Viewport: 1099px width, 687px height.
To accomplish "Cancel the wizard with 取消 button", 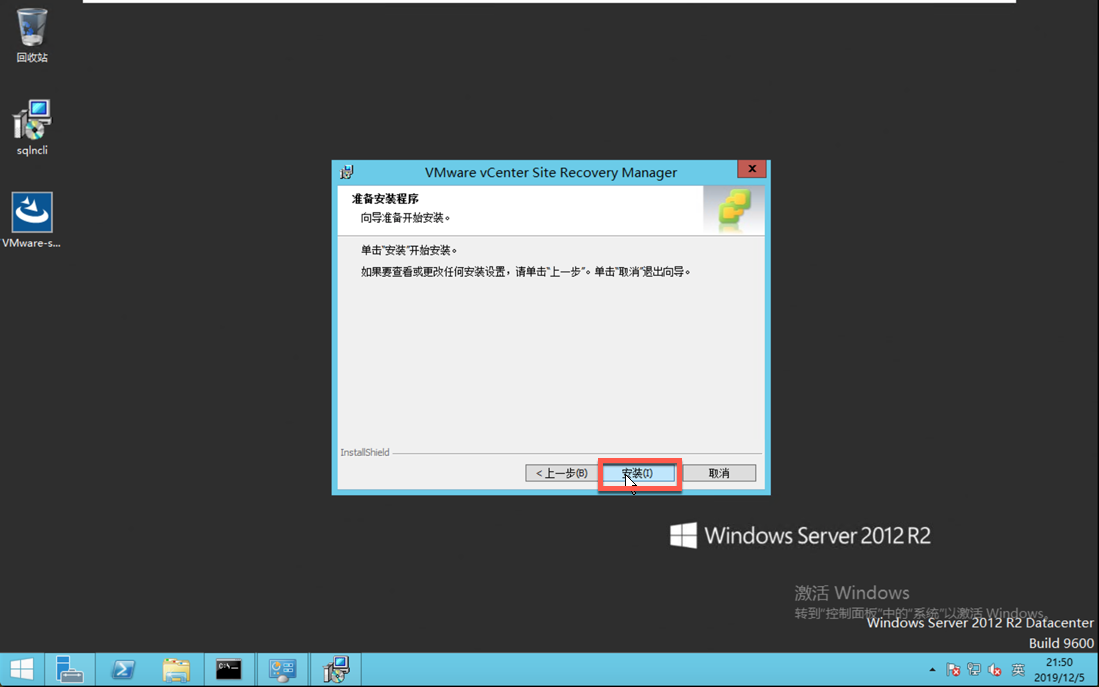I will 719,473.
